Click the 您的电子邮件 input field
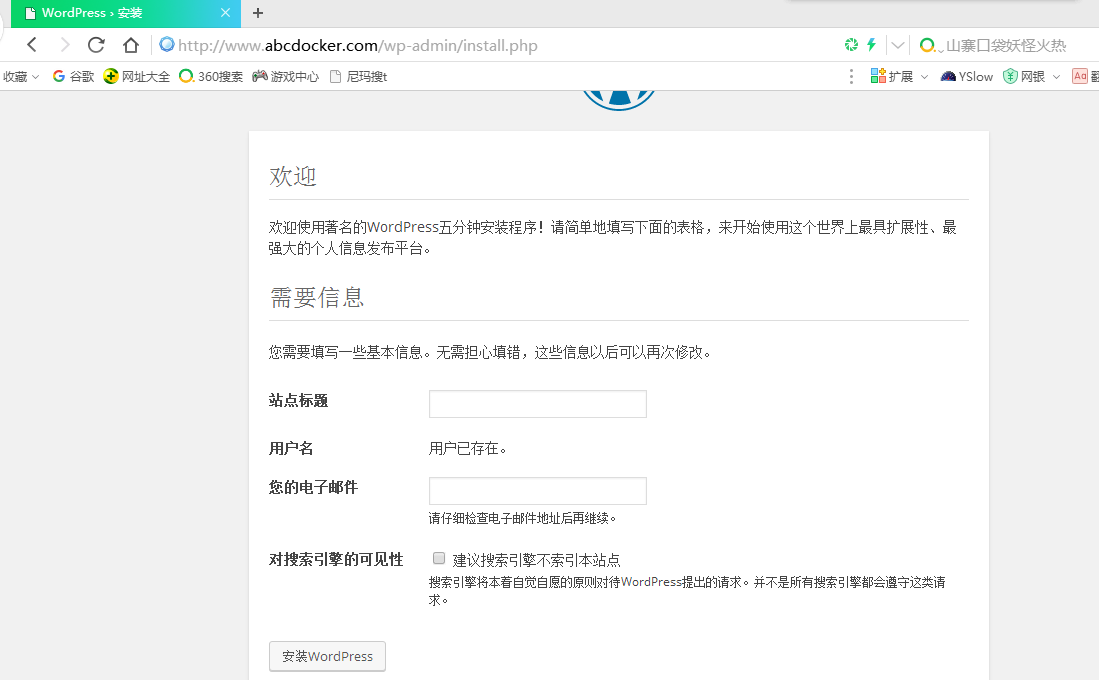 point(538,491)
